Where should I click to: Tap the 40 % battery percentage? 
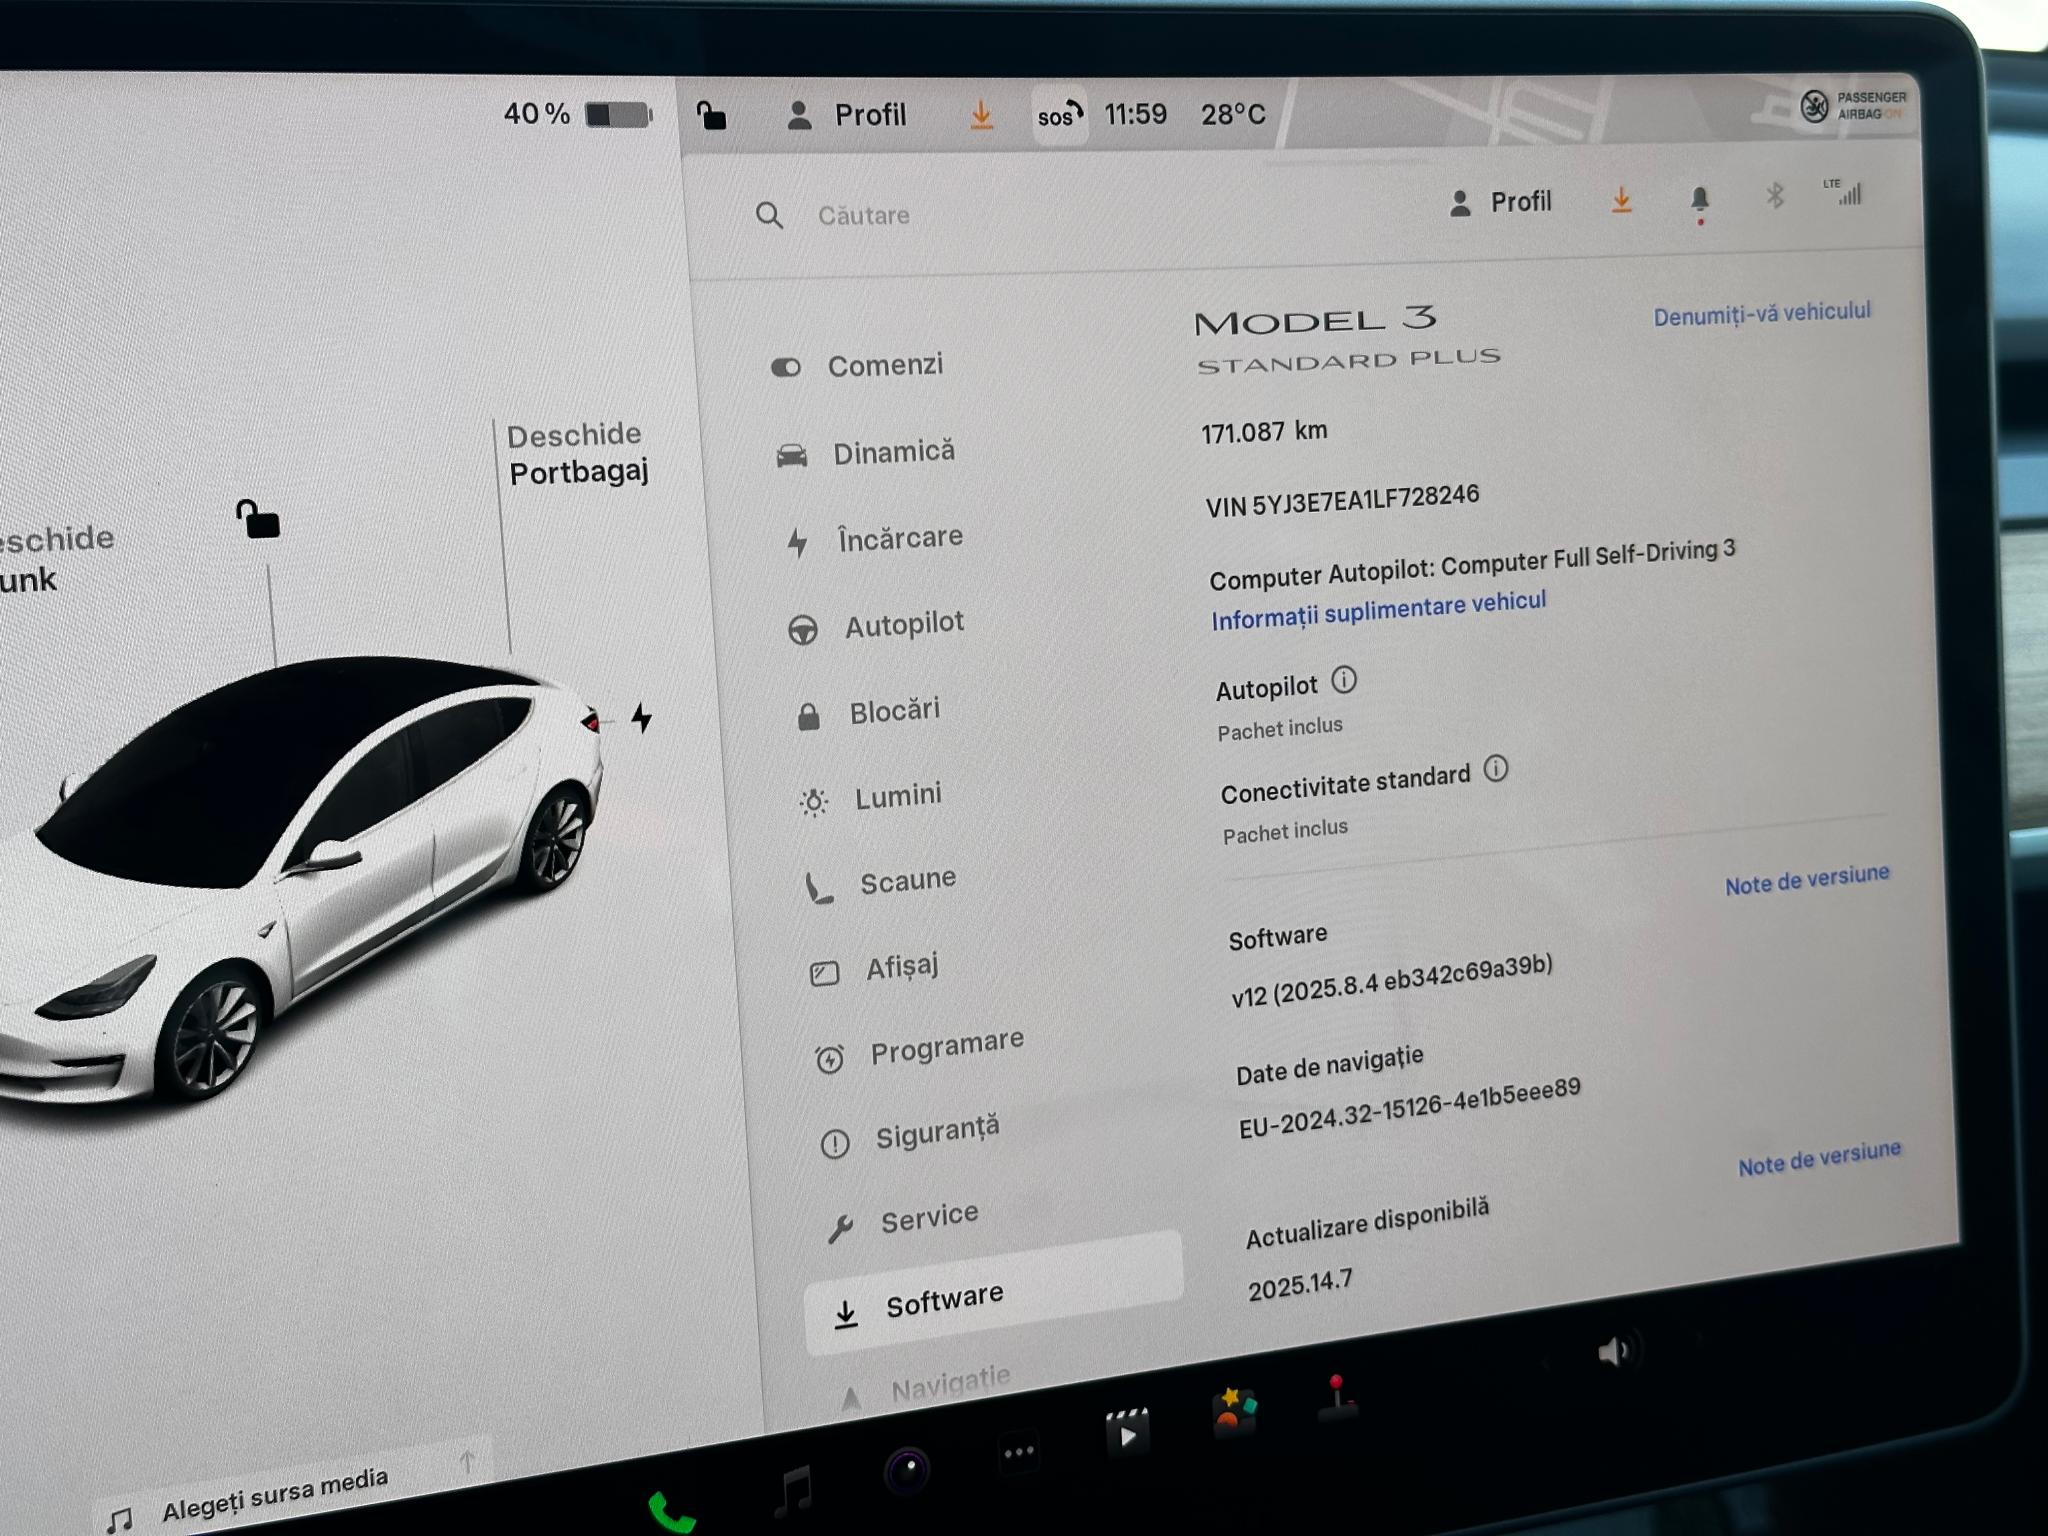537,114
